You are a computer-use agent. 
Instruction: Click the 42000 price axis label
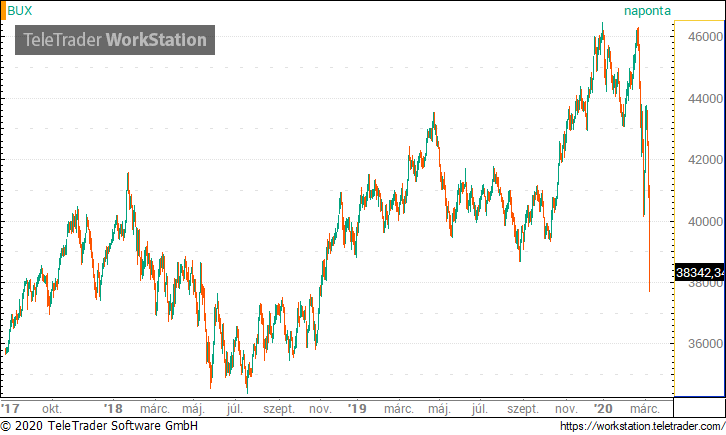point(705,160)
